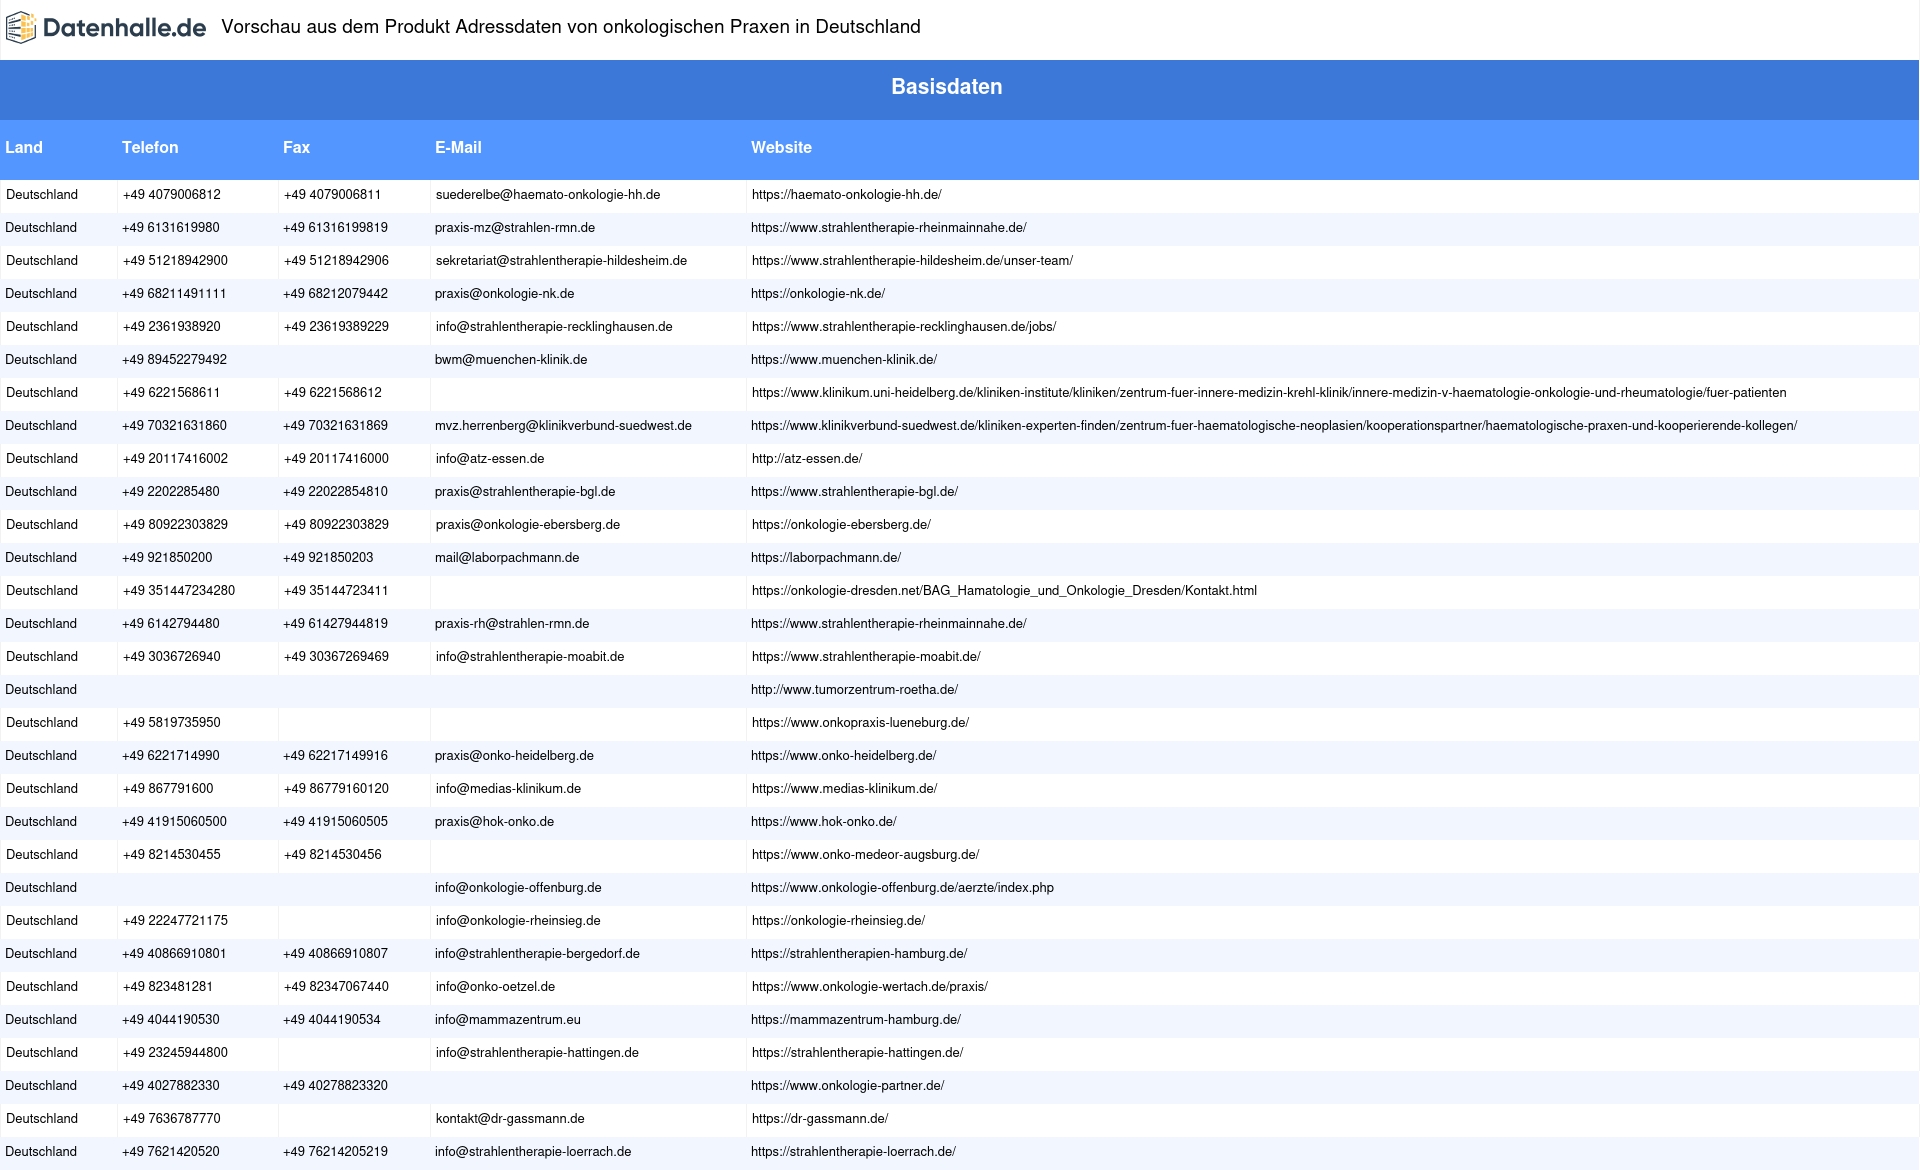
Task: Select email mail@laborpachmann.de
Action: [x=507, y=558]
